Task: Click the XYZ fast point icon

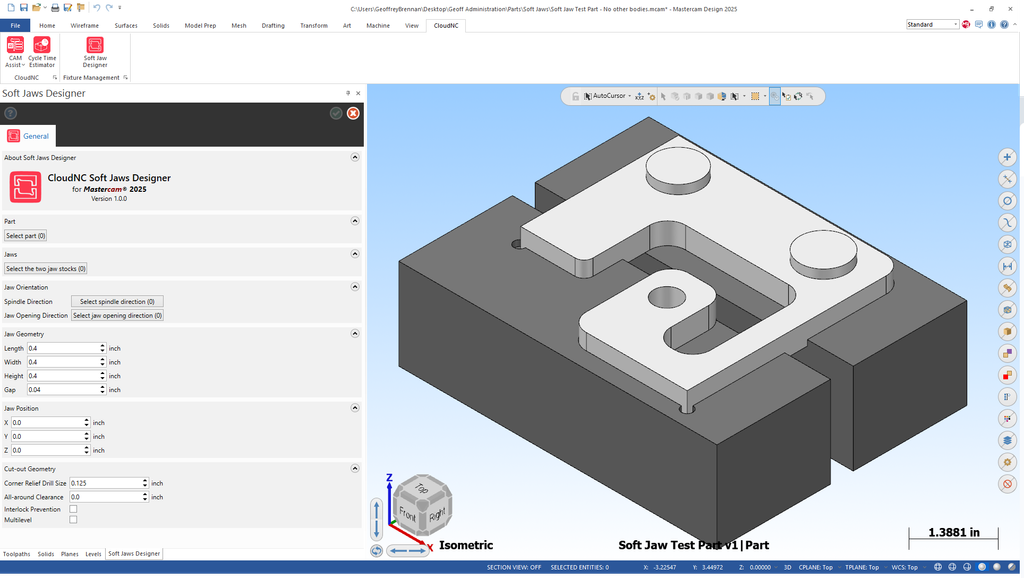Action: 639,96
